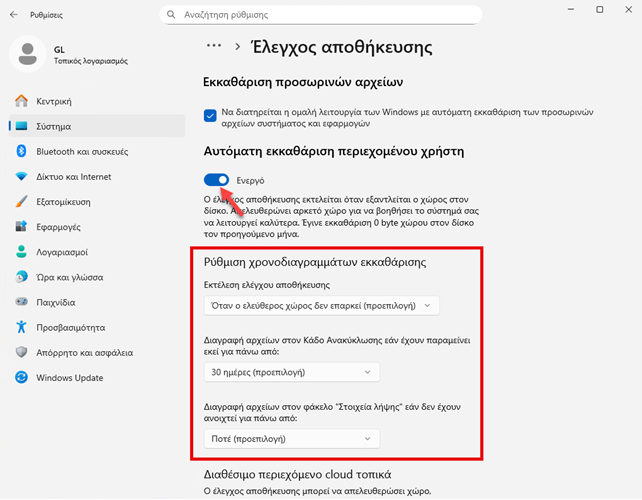Click the back arrow icon
The width and height of the screenshot is (642, 500).
point(14,15)
